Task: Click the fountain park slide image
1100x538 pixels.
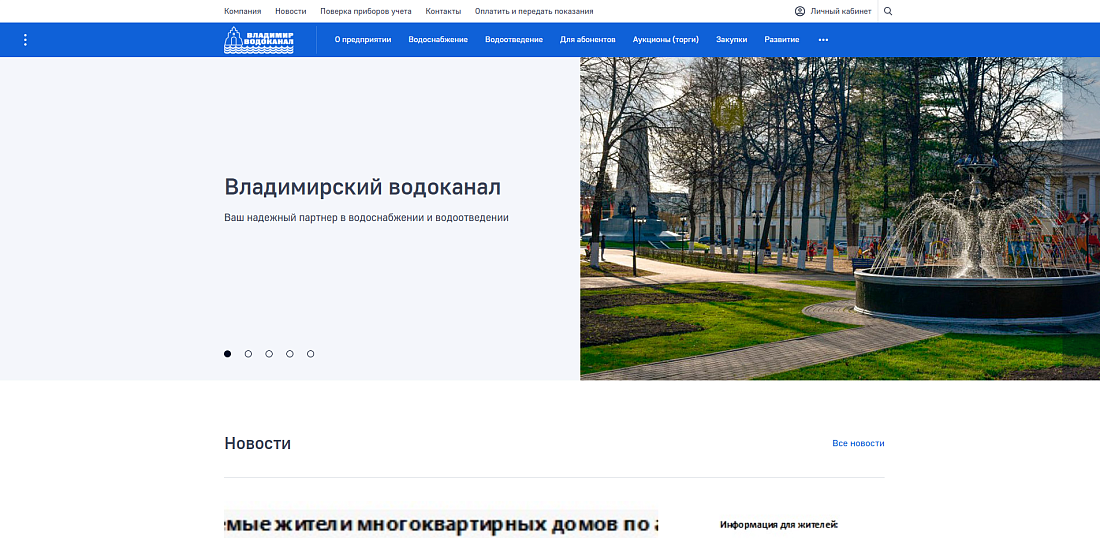Action: (x=840, y=219)
